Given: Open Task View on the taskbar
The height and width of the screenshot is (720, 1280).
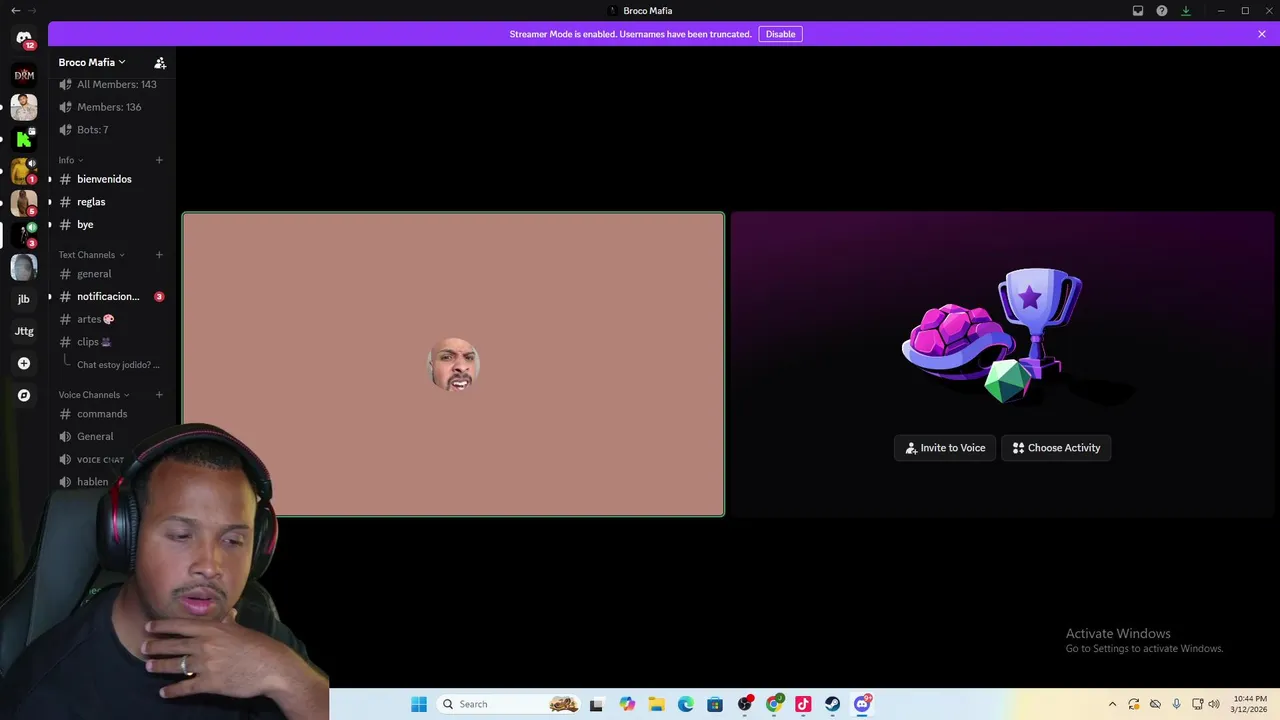Looking at the screenshot, I should pos(597,704).
